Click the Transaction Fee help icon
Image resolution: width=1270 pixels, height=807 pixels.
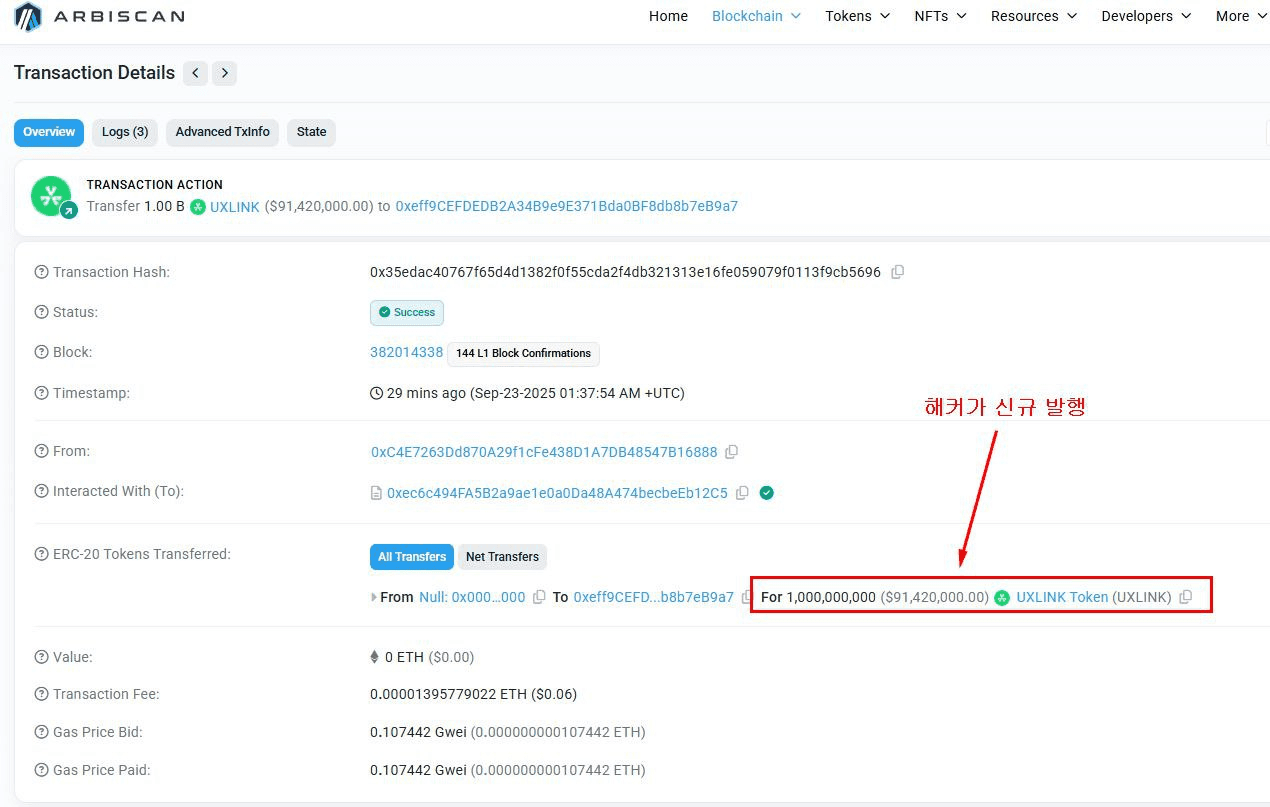coord(41,694)
